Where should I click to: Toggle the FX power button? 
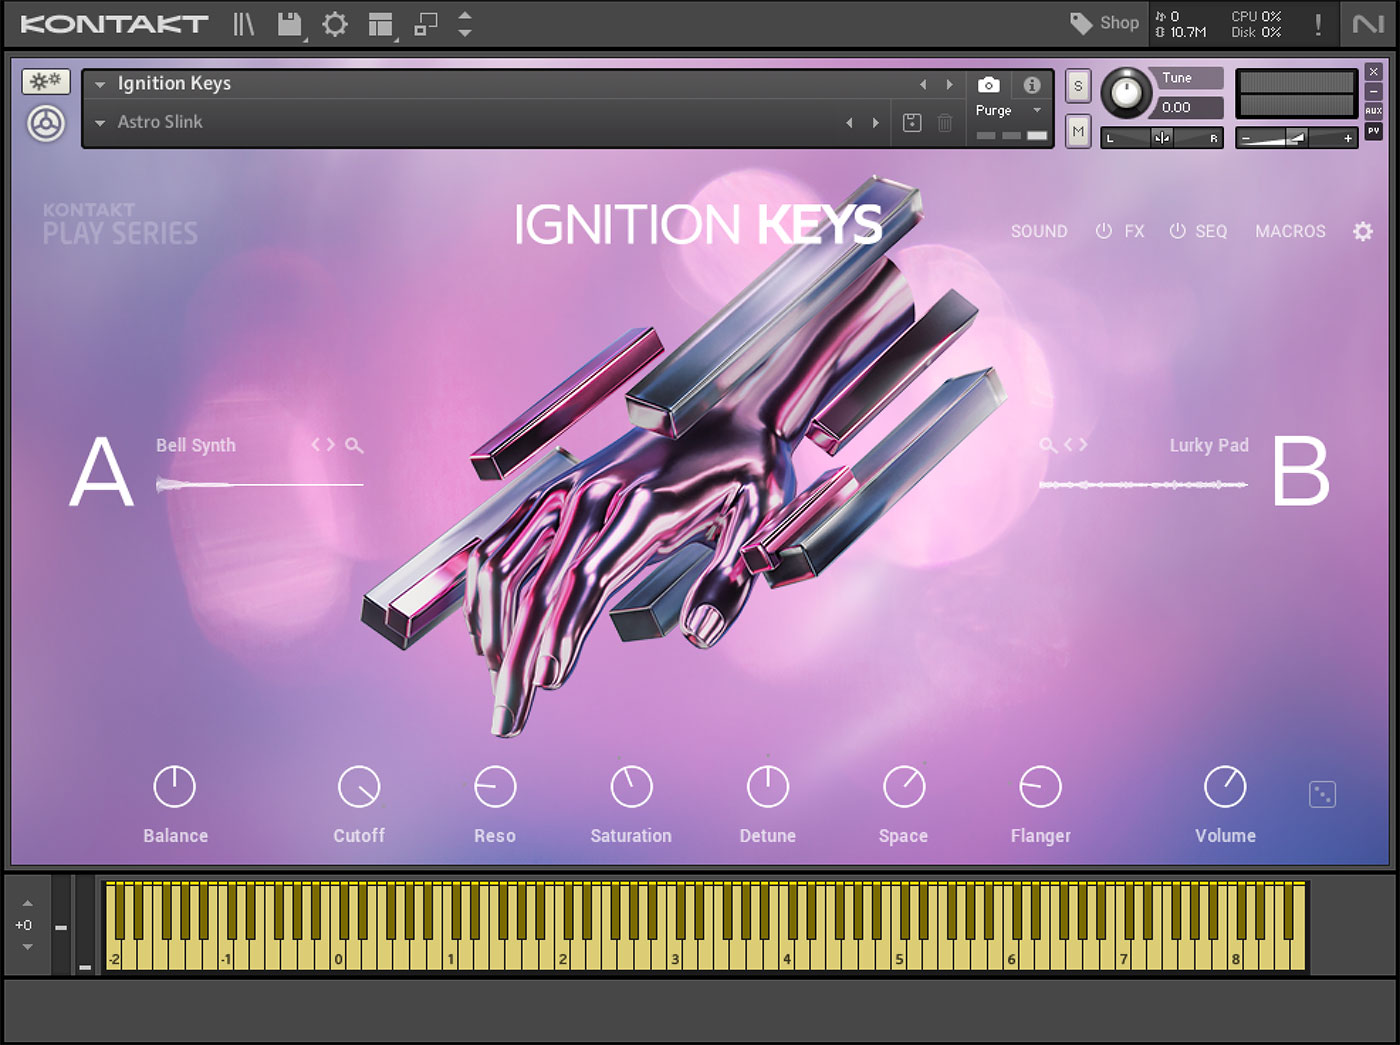(1104, 231)
